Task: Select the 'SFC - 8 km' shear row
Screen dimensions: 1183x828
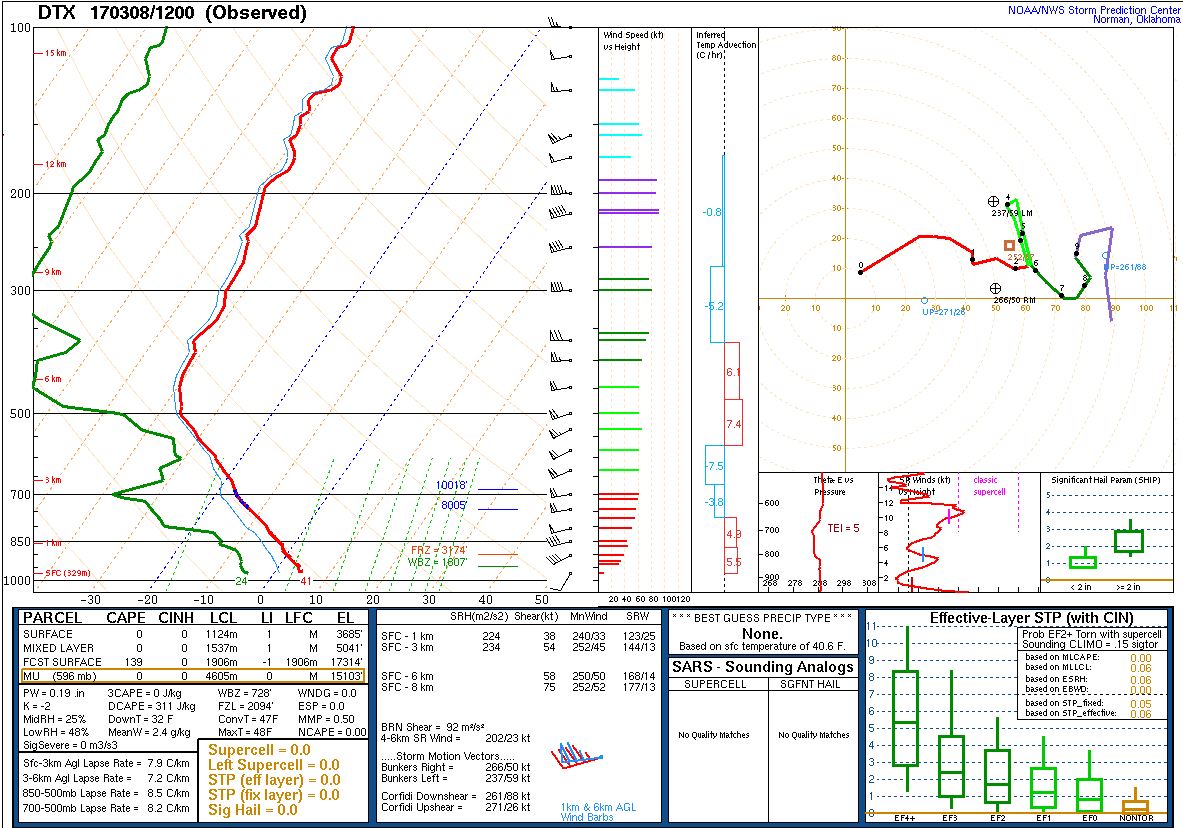Action: pyautogui.click(x=519, y=687)
